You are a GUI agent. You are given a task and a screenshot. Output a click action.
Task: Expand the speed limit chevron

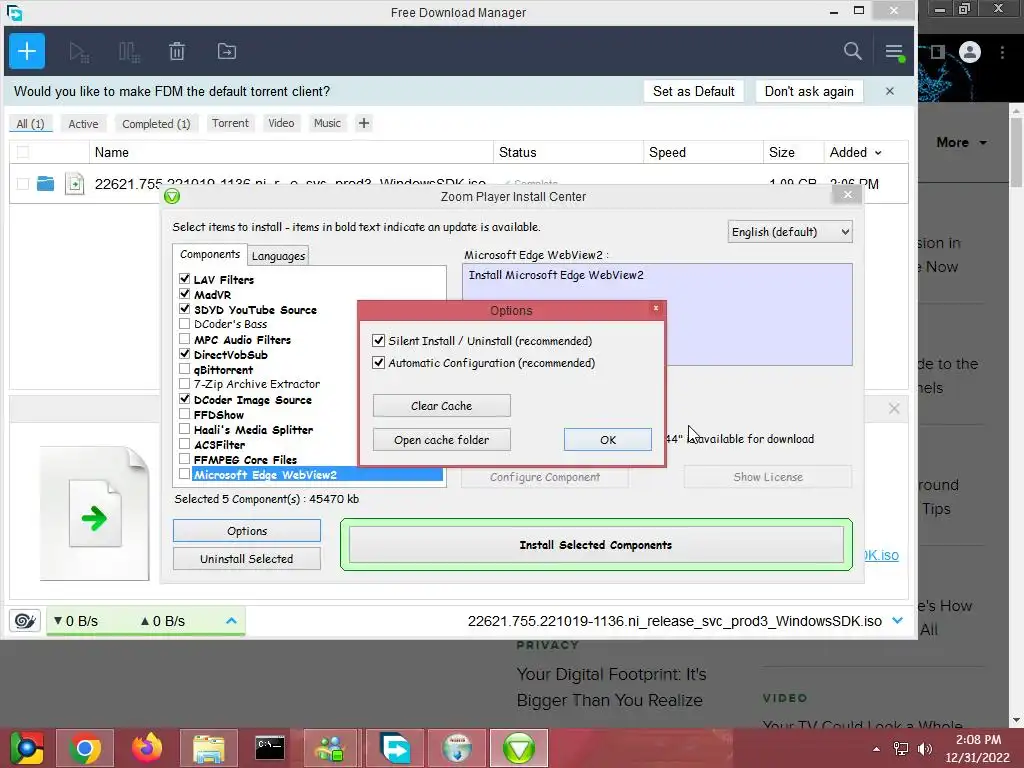point(231,620)
